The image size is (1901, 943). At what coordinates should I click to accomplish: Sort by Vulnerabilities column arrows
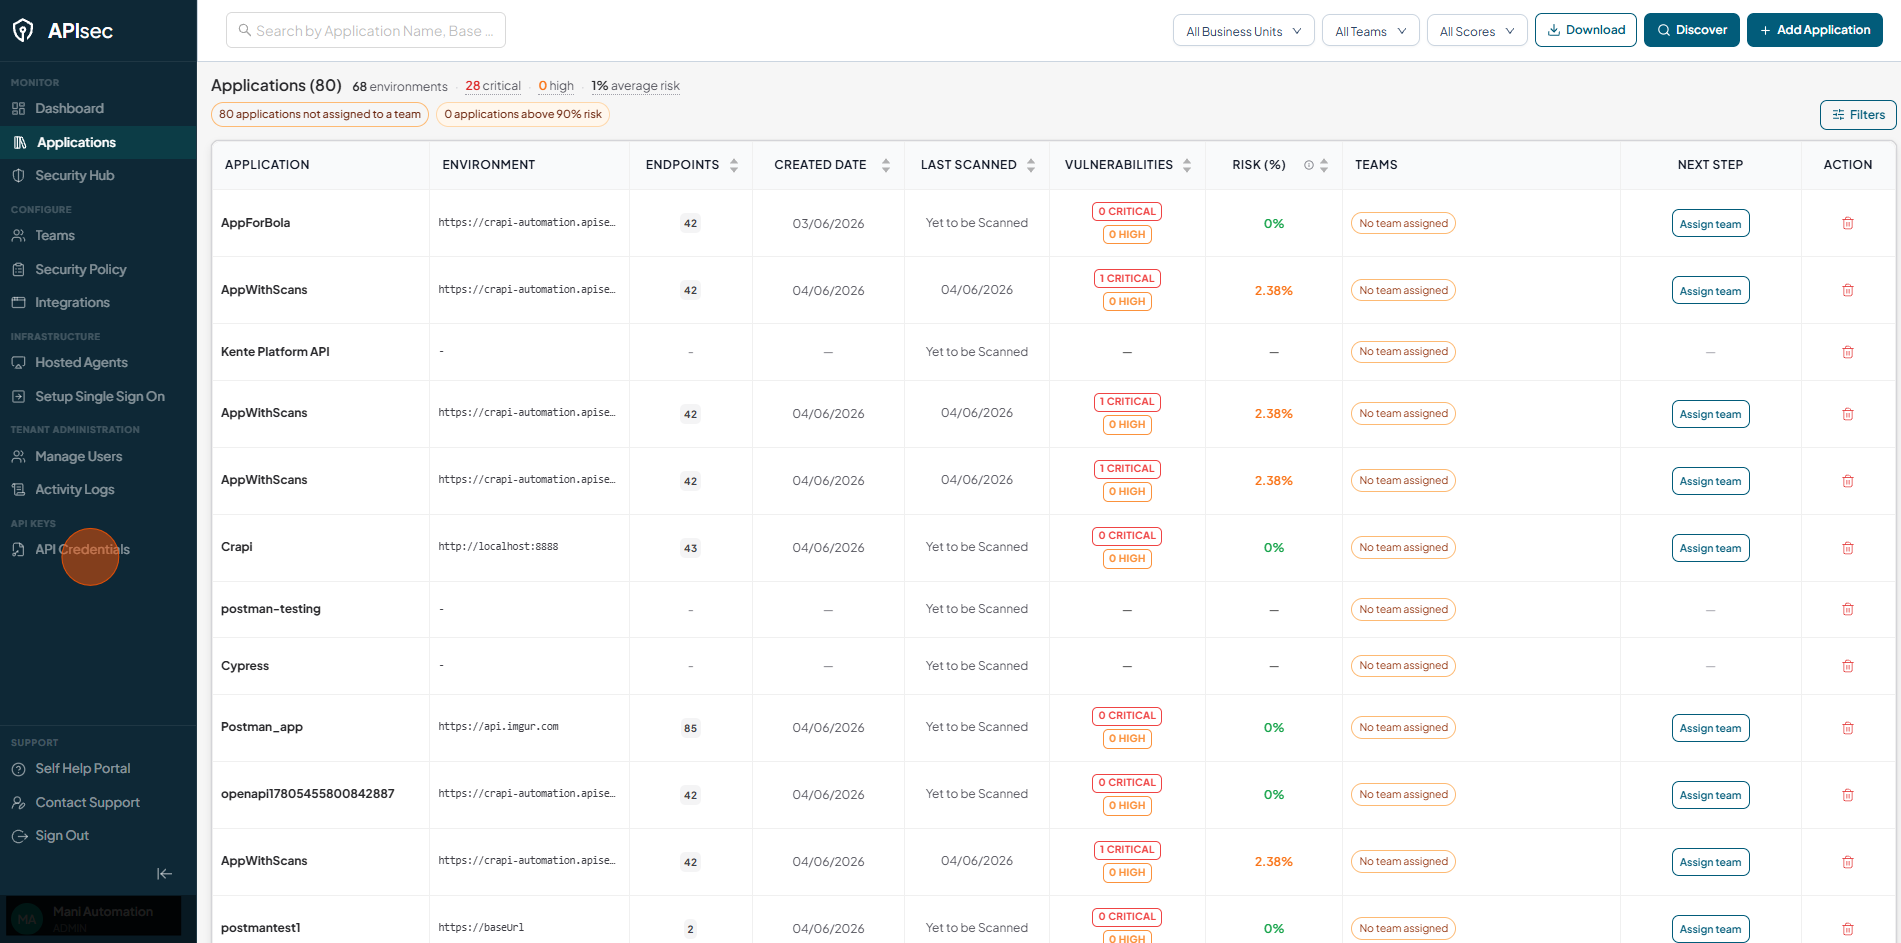[x=1187, y=165]
